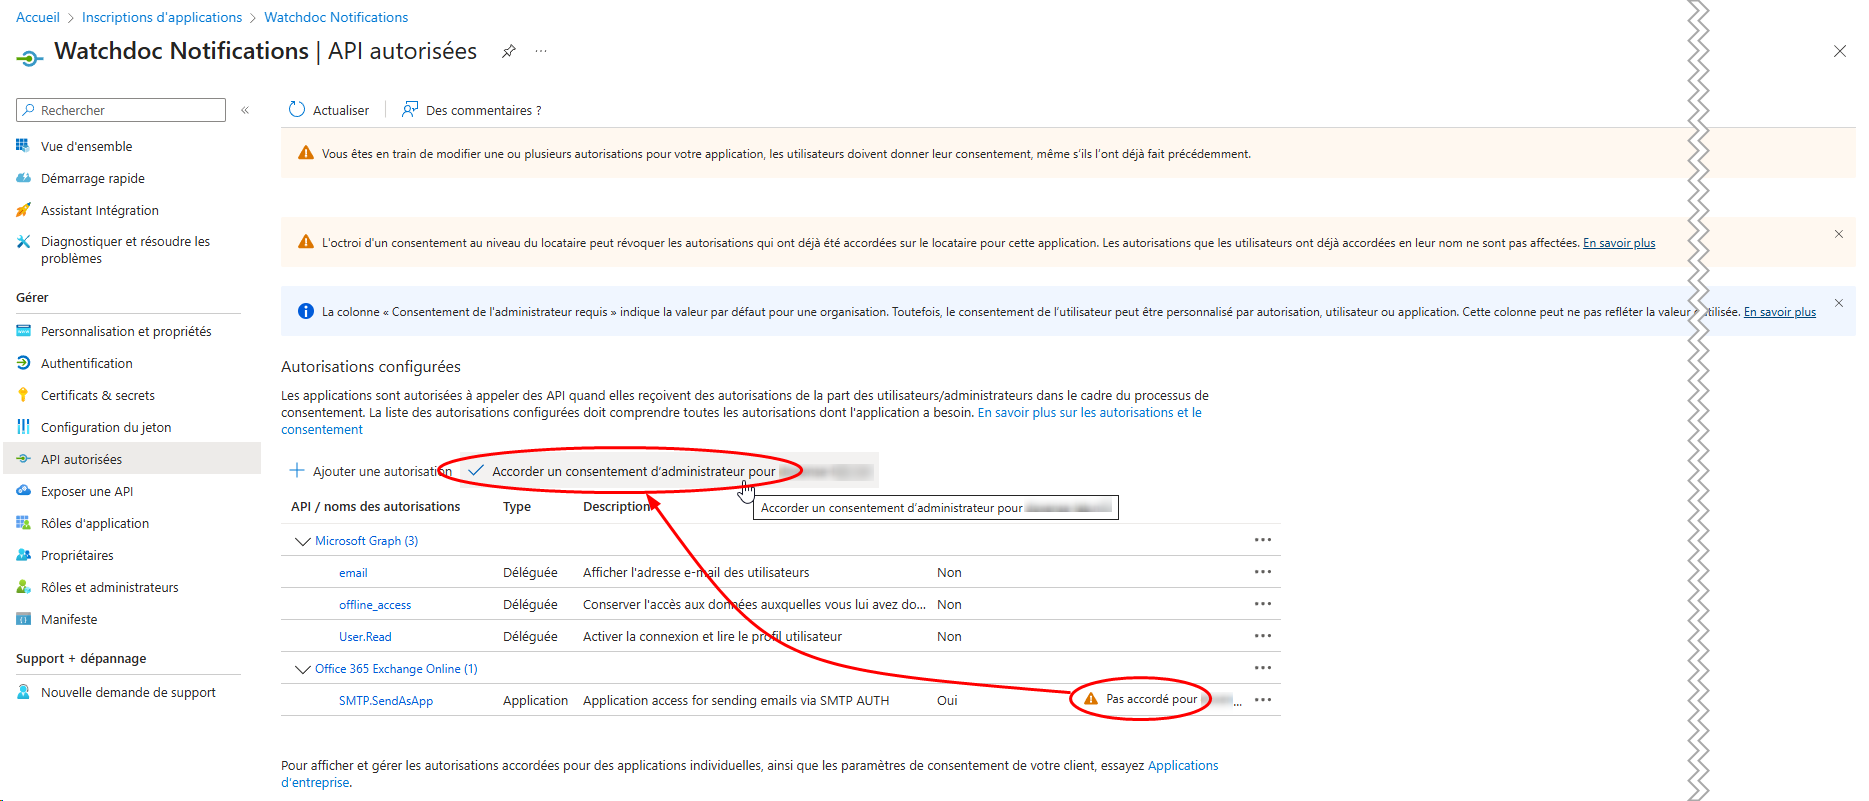
Task: Open more options for Microsoft Graph row
Action: [x=1263, y=540]
